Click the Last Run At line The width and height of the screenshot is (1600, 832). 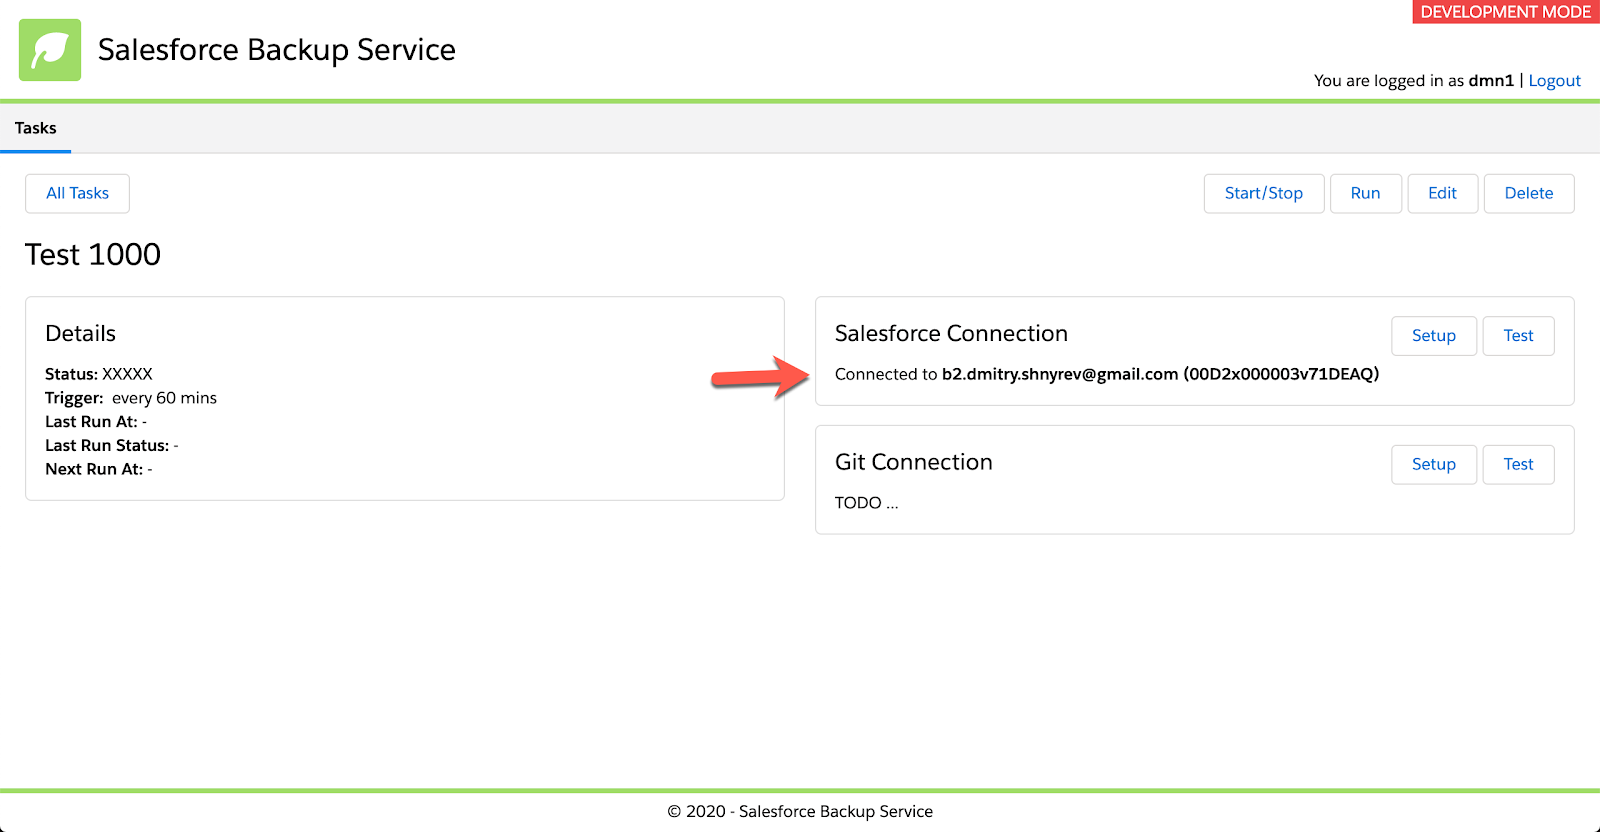[x=96, y=422]
